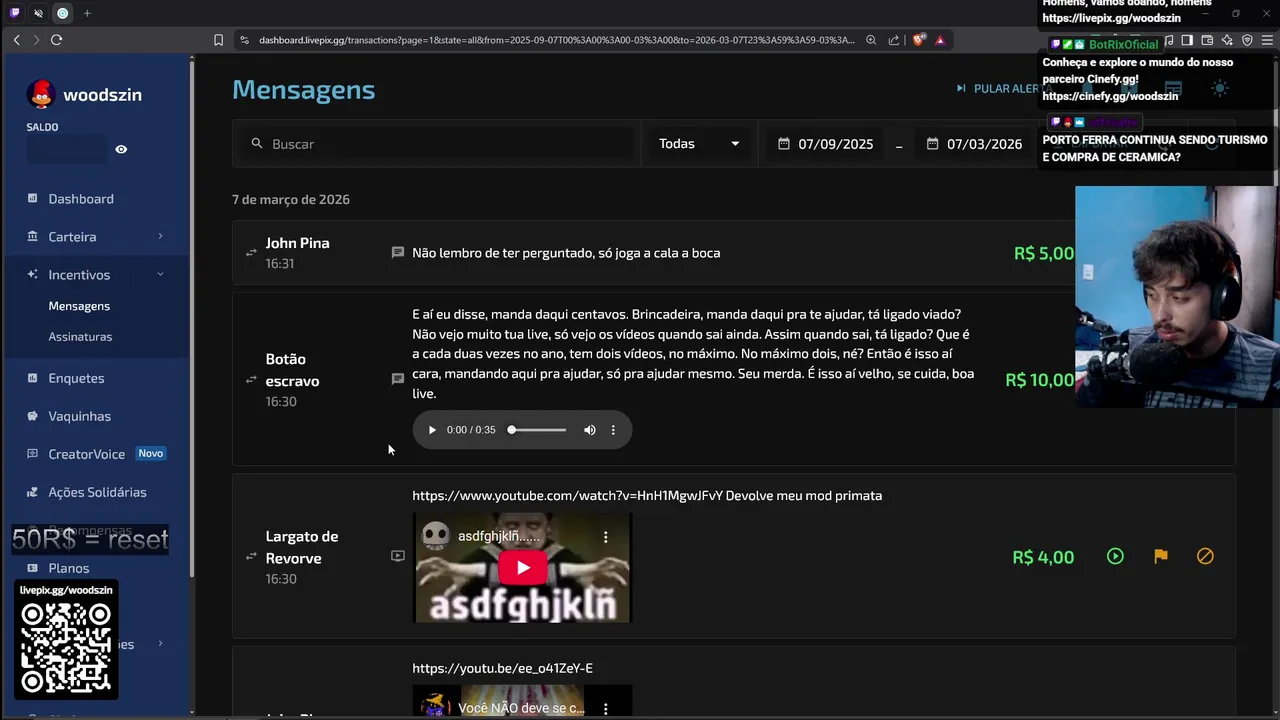
Task: Toggle light/dark theme sun icon
Action: [1219, 89]
